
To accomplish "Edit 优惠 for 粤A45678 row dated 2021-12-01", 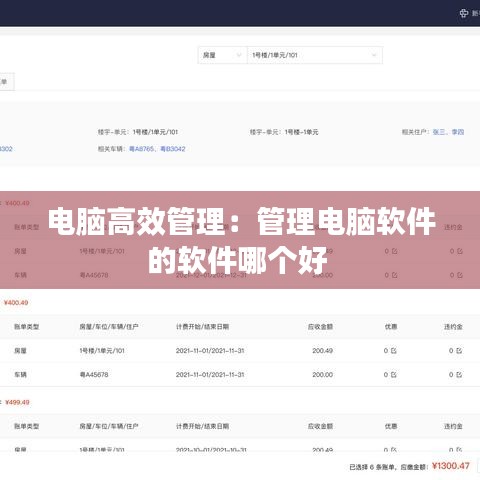I will 394,275.
